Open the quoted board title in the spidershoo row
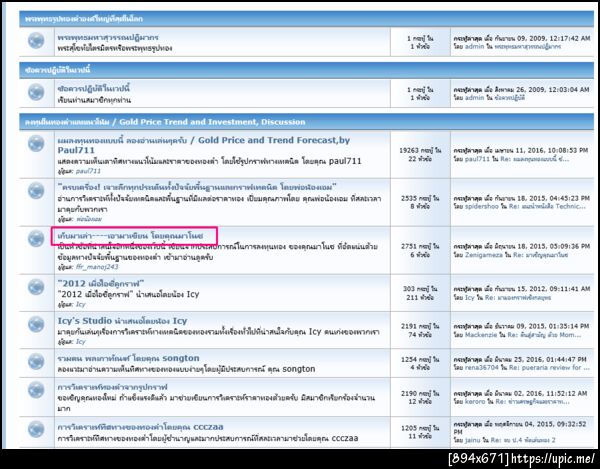The height and width of the screenshot is (469, 600). [197, 187]
